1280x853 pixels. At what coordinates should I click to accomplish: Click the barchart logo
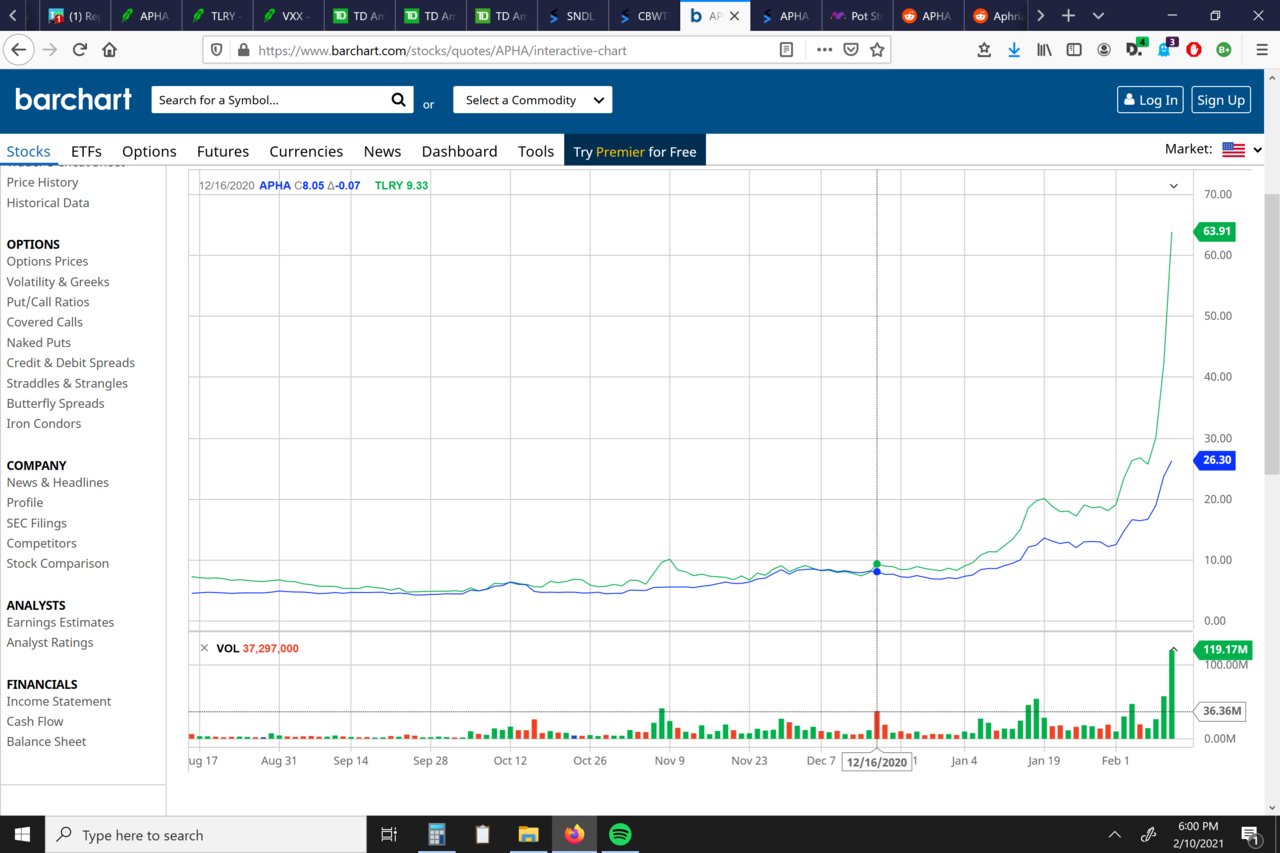click(74, 99)
